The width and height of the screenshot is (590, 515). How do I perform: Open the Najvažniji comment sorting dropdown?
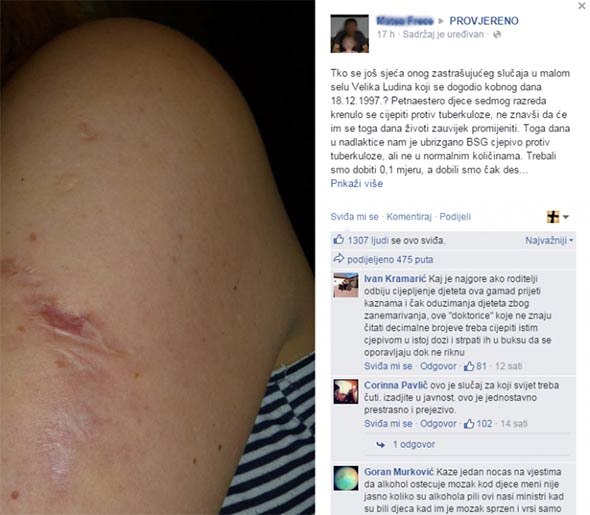click(x=549, y=240)
